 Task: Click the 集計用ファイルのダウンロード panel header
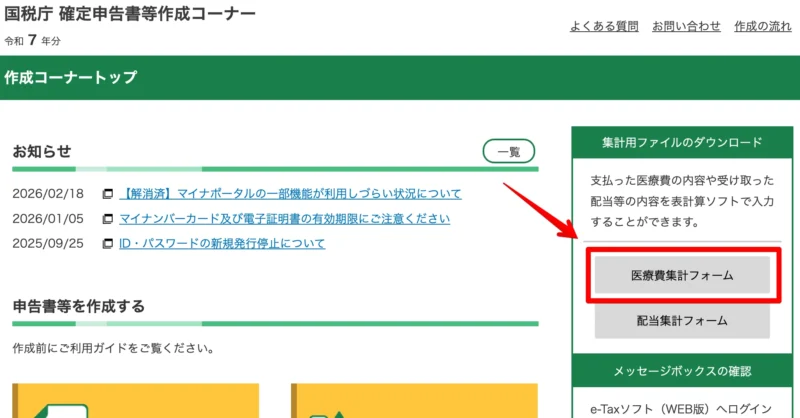click(682, 142)
